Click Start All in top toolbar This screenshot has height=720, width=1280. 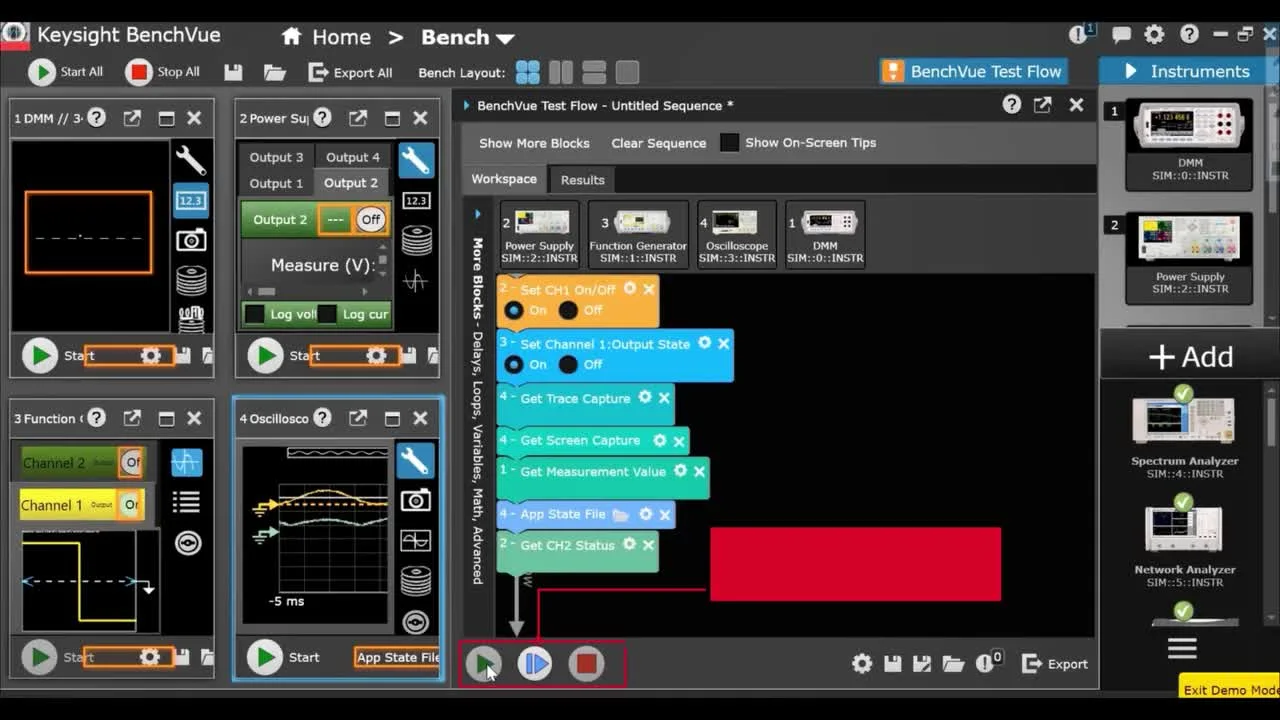tap(66, 72)
